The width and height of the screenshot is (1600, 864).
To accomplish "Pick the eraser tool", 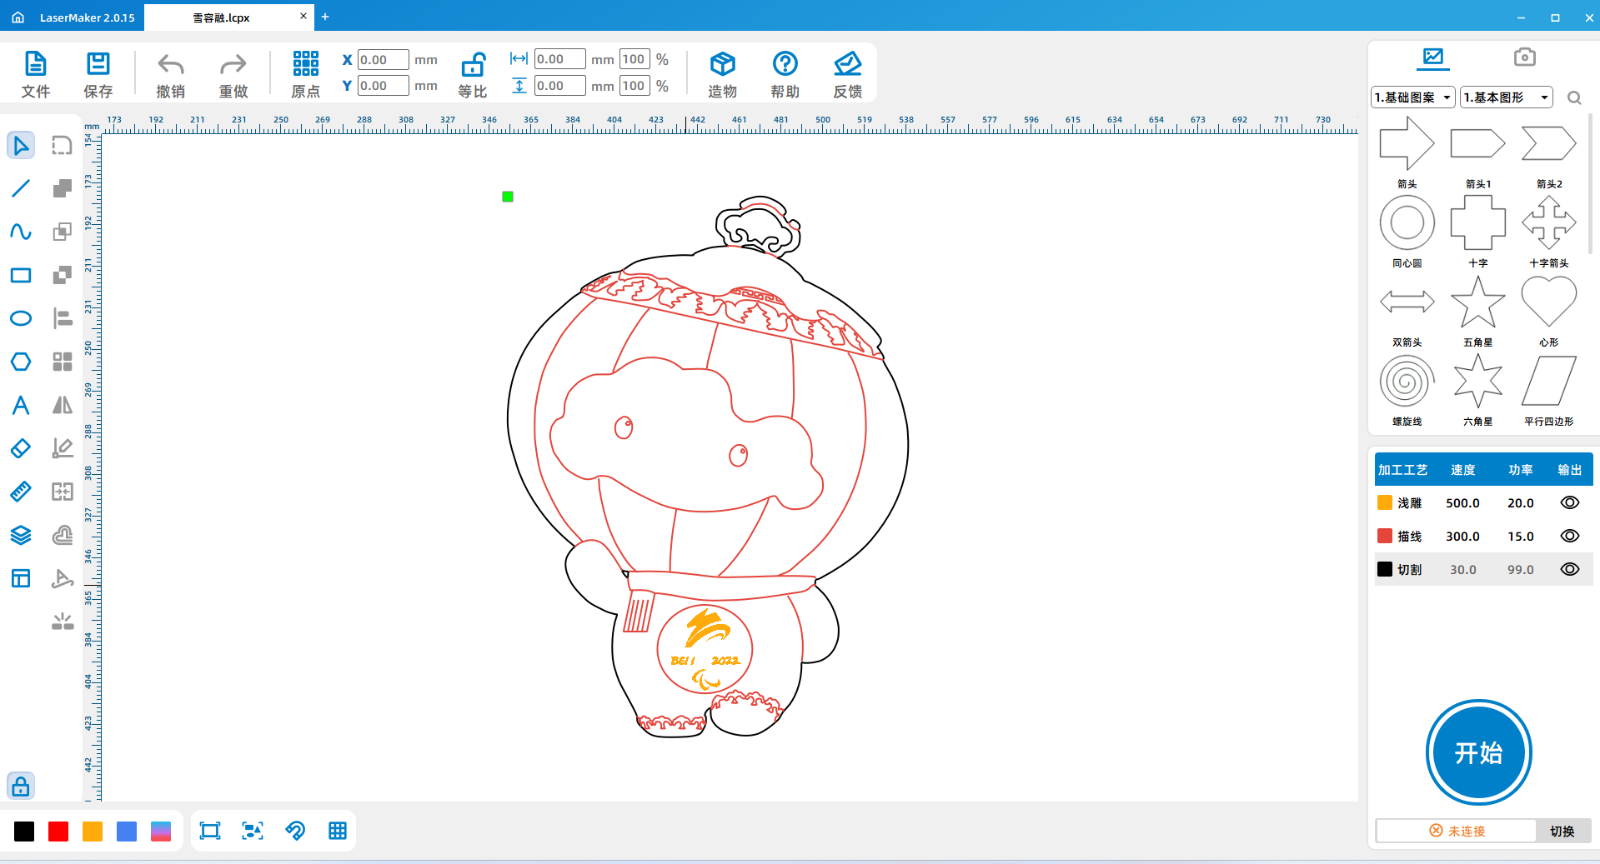I will [21, 449].
